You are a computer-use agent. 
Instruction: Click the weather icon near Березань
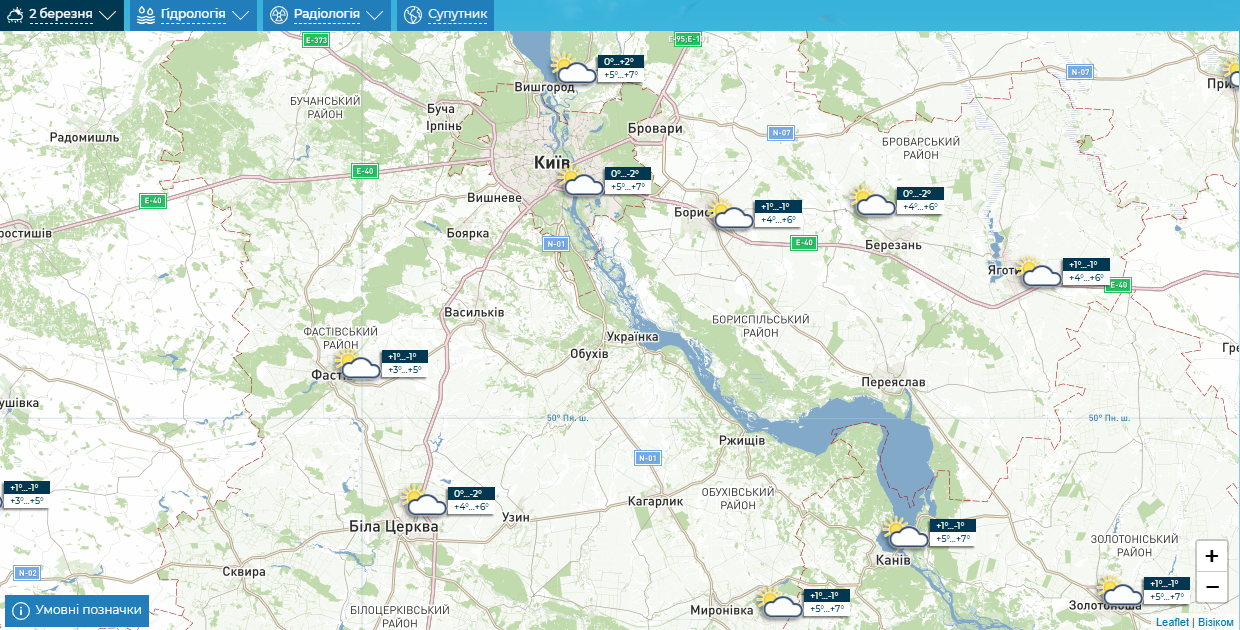point(874,201)
